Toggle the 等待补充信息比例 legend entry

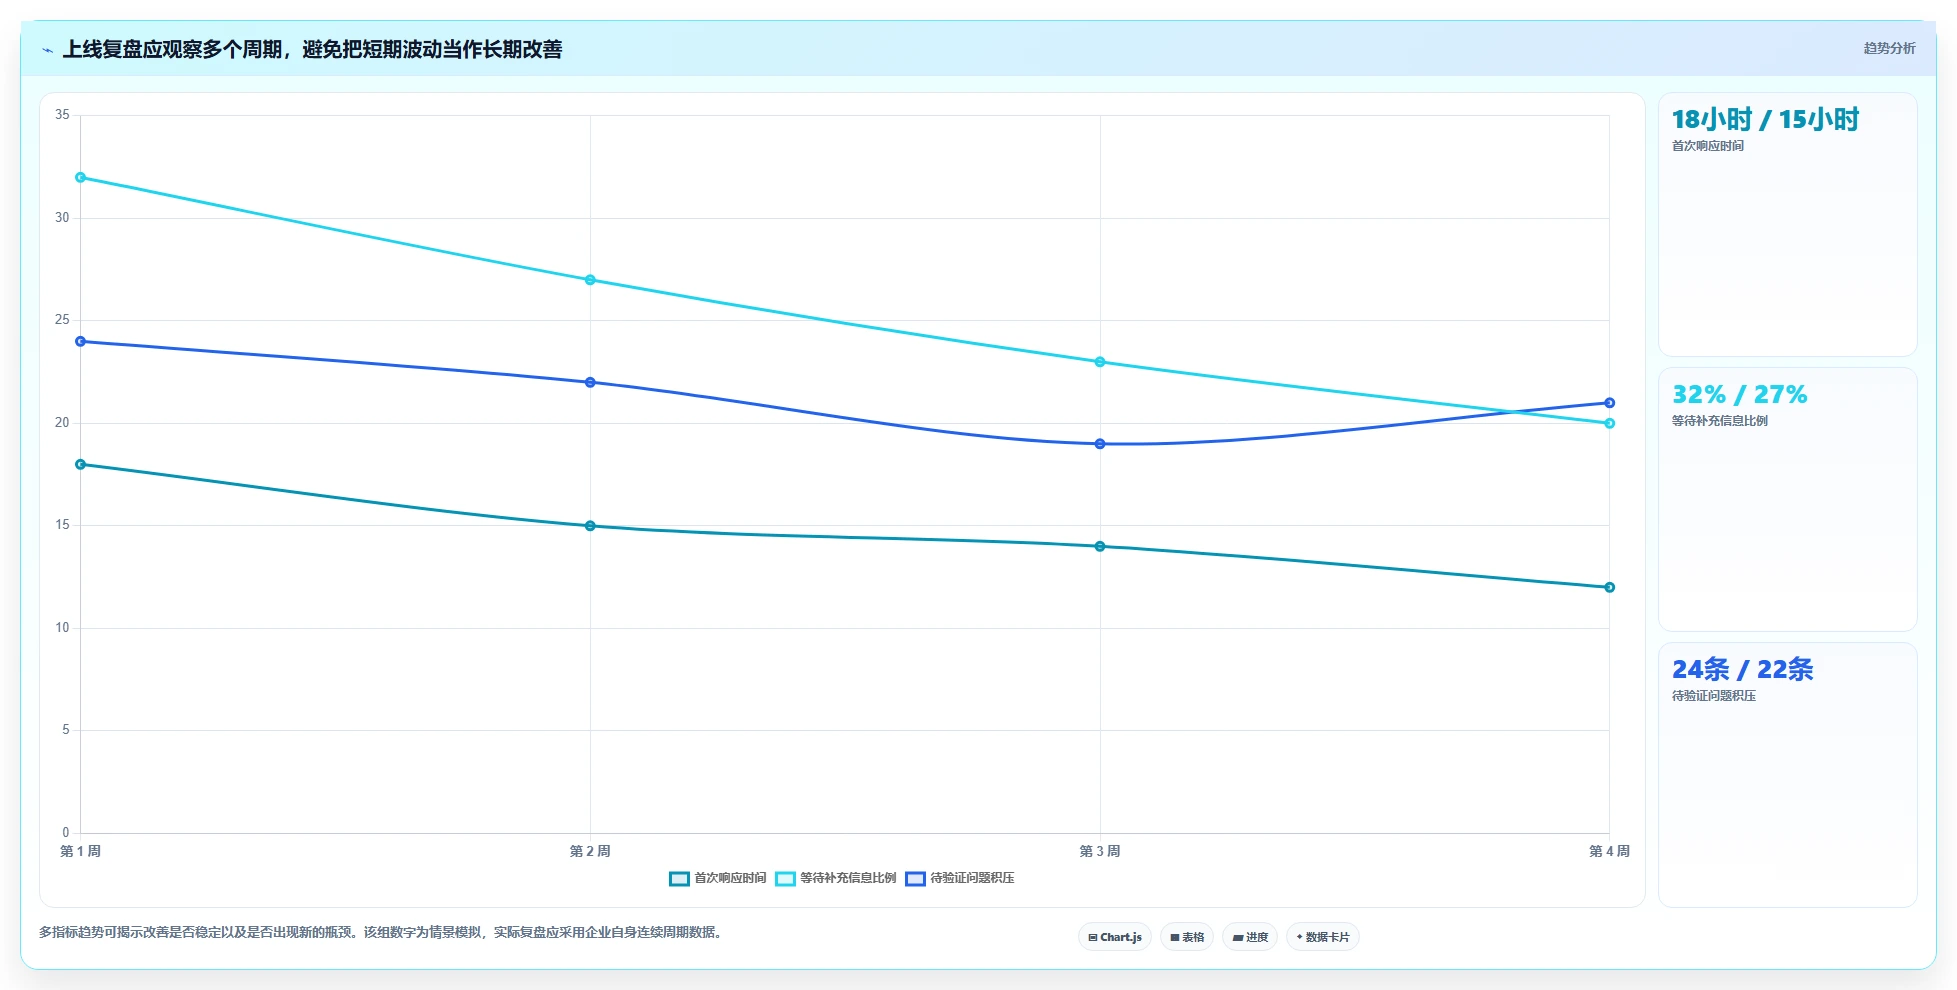pos(836,878)
